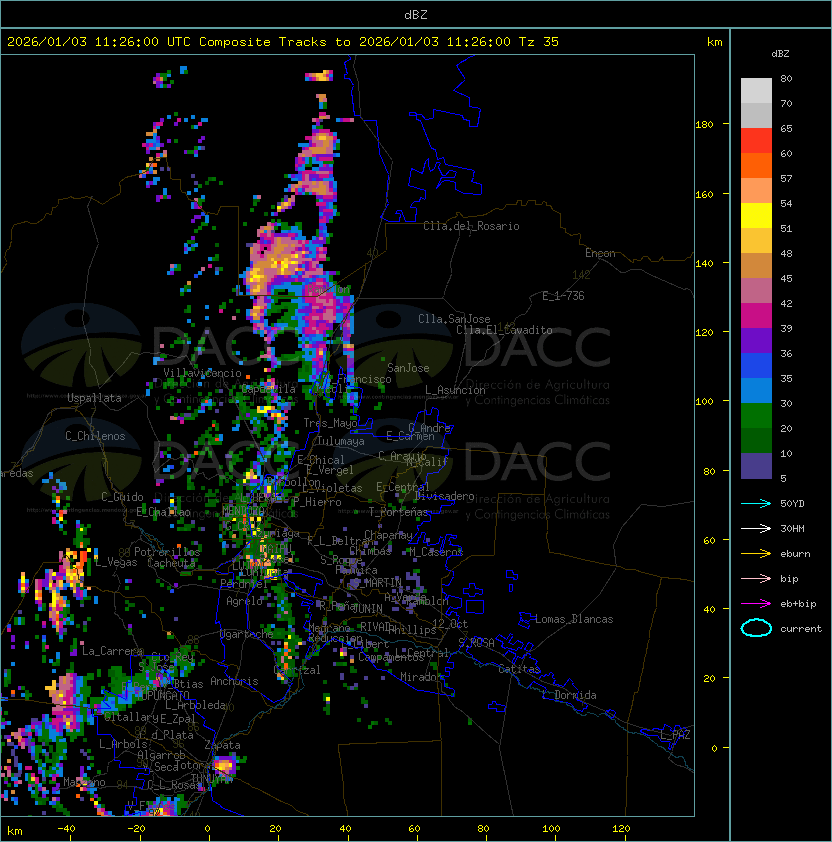The width and height of the screenshot is (832, 842).
Task: Click the 'Zapata' map label
Action: (222, 745)
